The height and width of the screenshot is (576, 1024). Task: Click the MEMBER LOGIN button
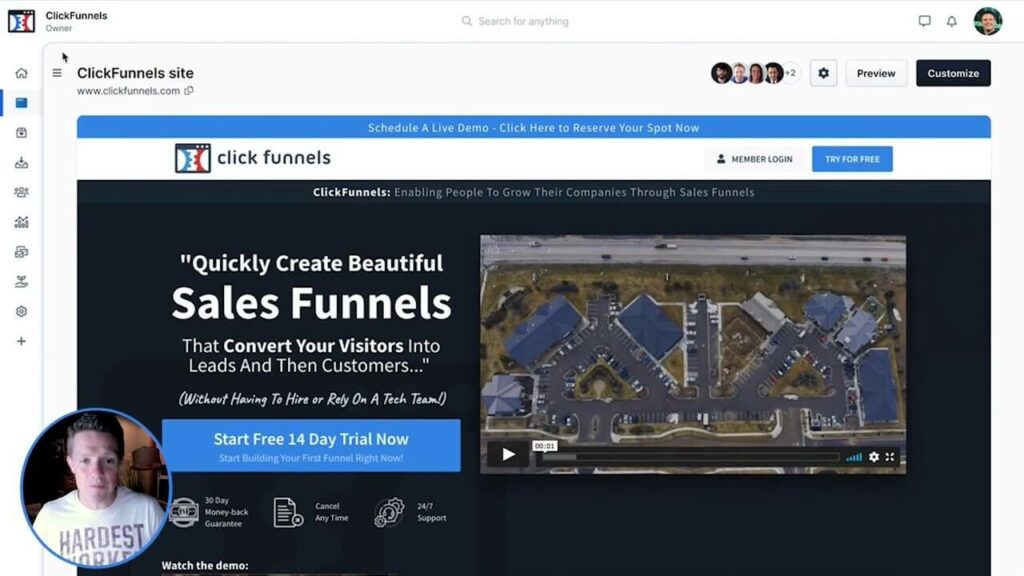coord(754,159)
